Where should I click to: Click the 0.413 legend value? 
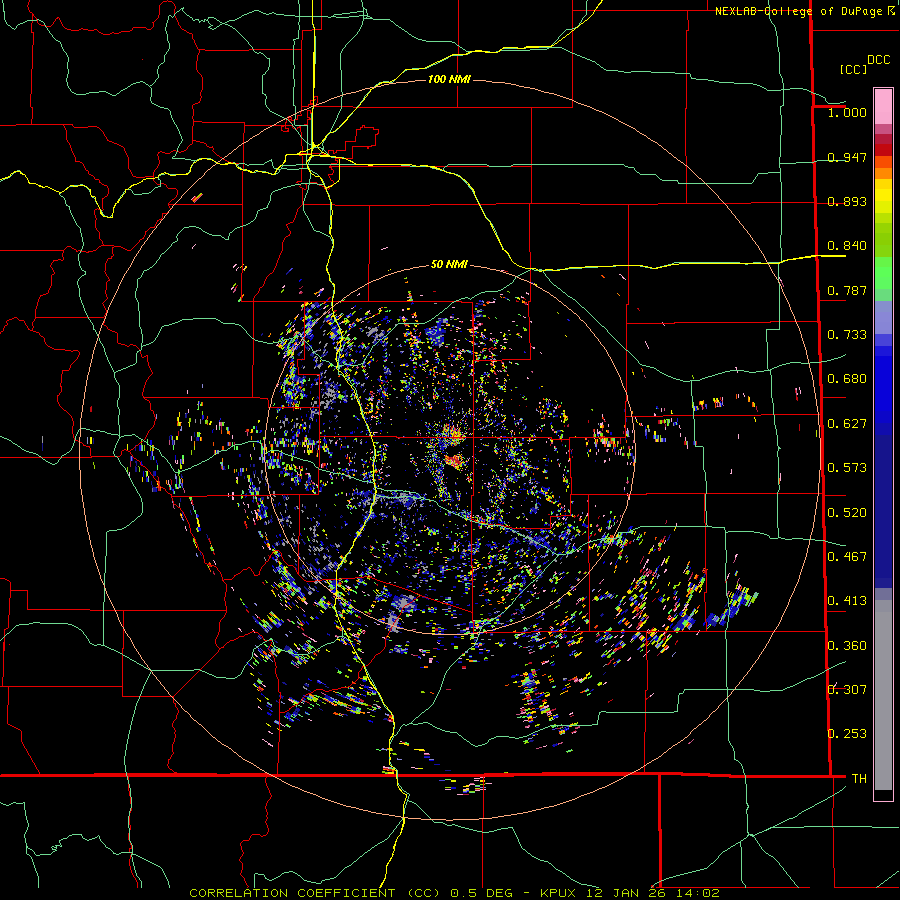click(847, 601)
